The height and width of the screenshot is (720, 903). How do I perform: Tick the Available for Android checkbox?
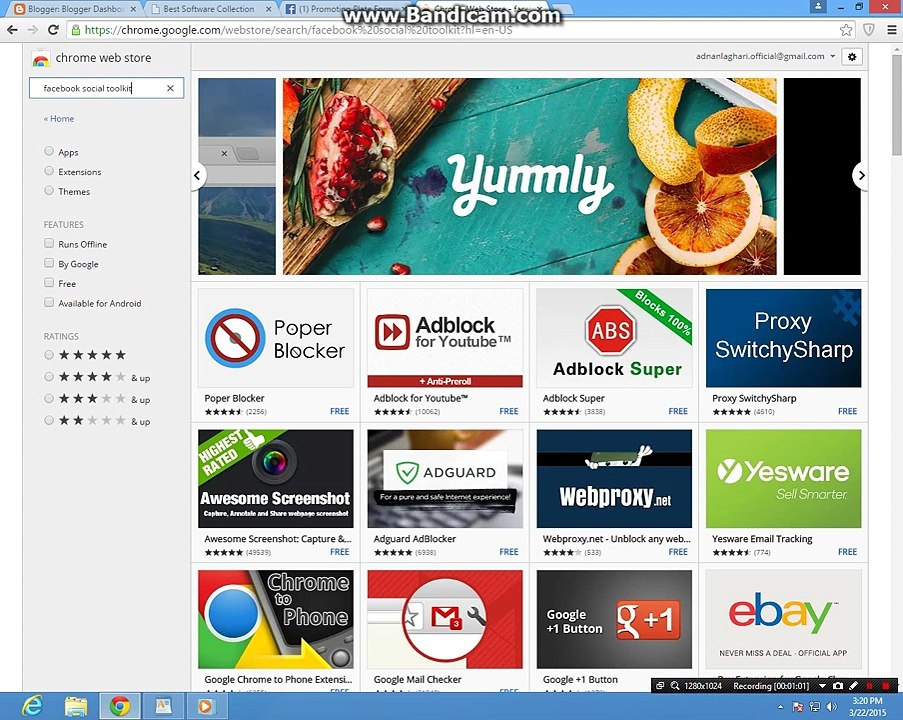(49, 302)
